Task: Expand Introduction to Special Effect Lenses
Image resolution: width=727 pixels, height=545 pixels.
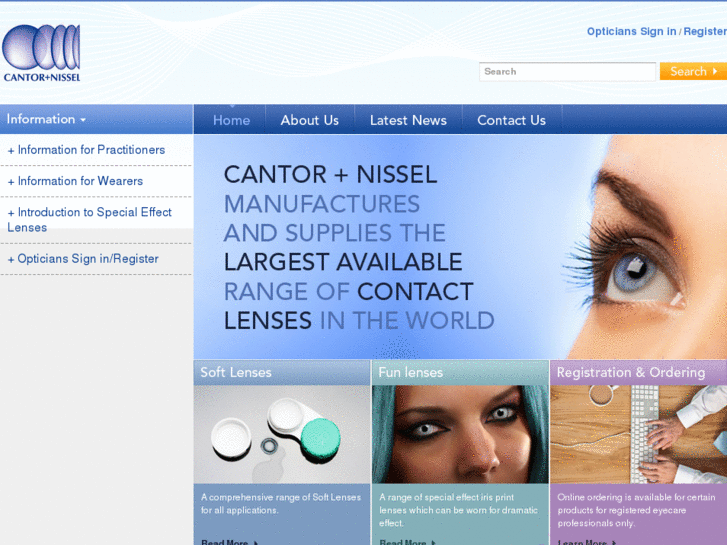Action: 89,220
